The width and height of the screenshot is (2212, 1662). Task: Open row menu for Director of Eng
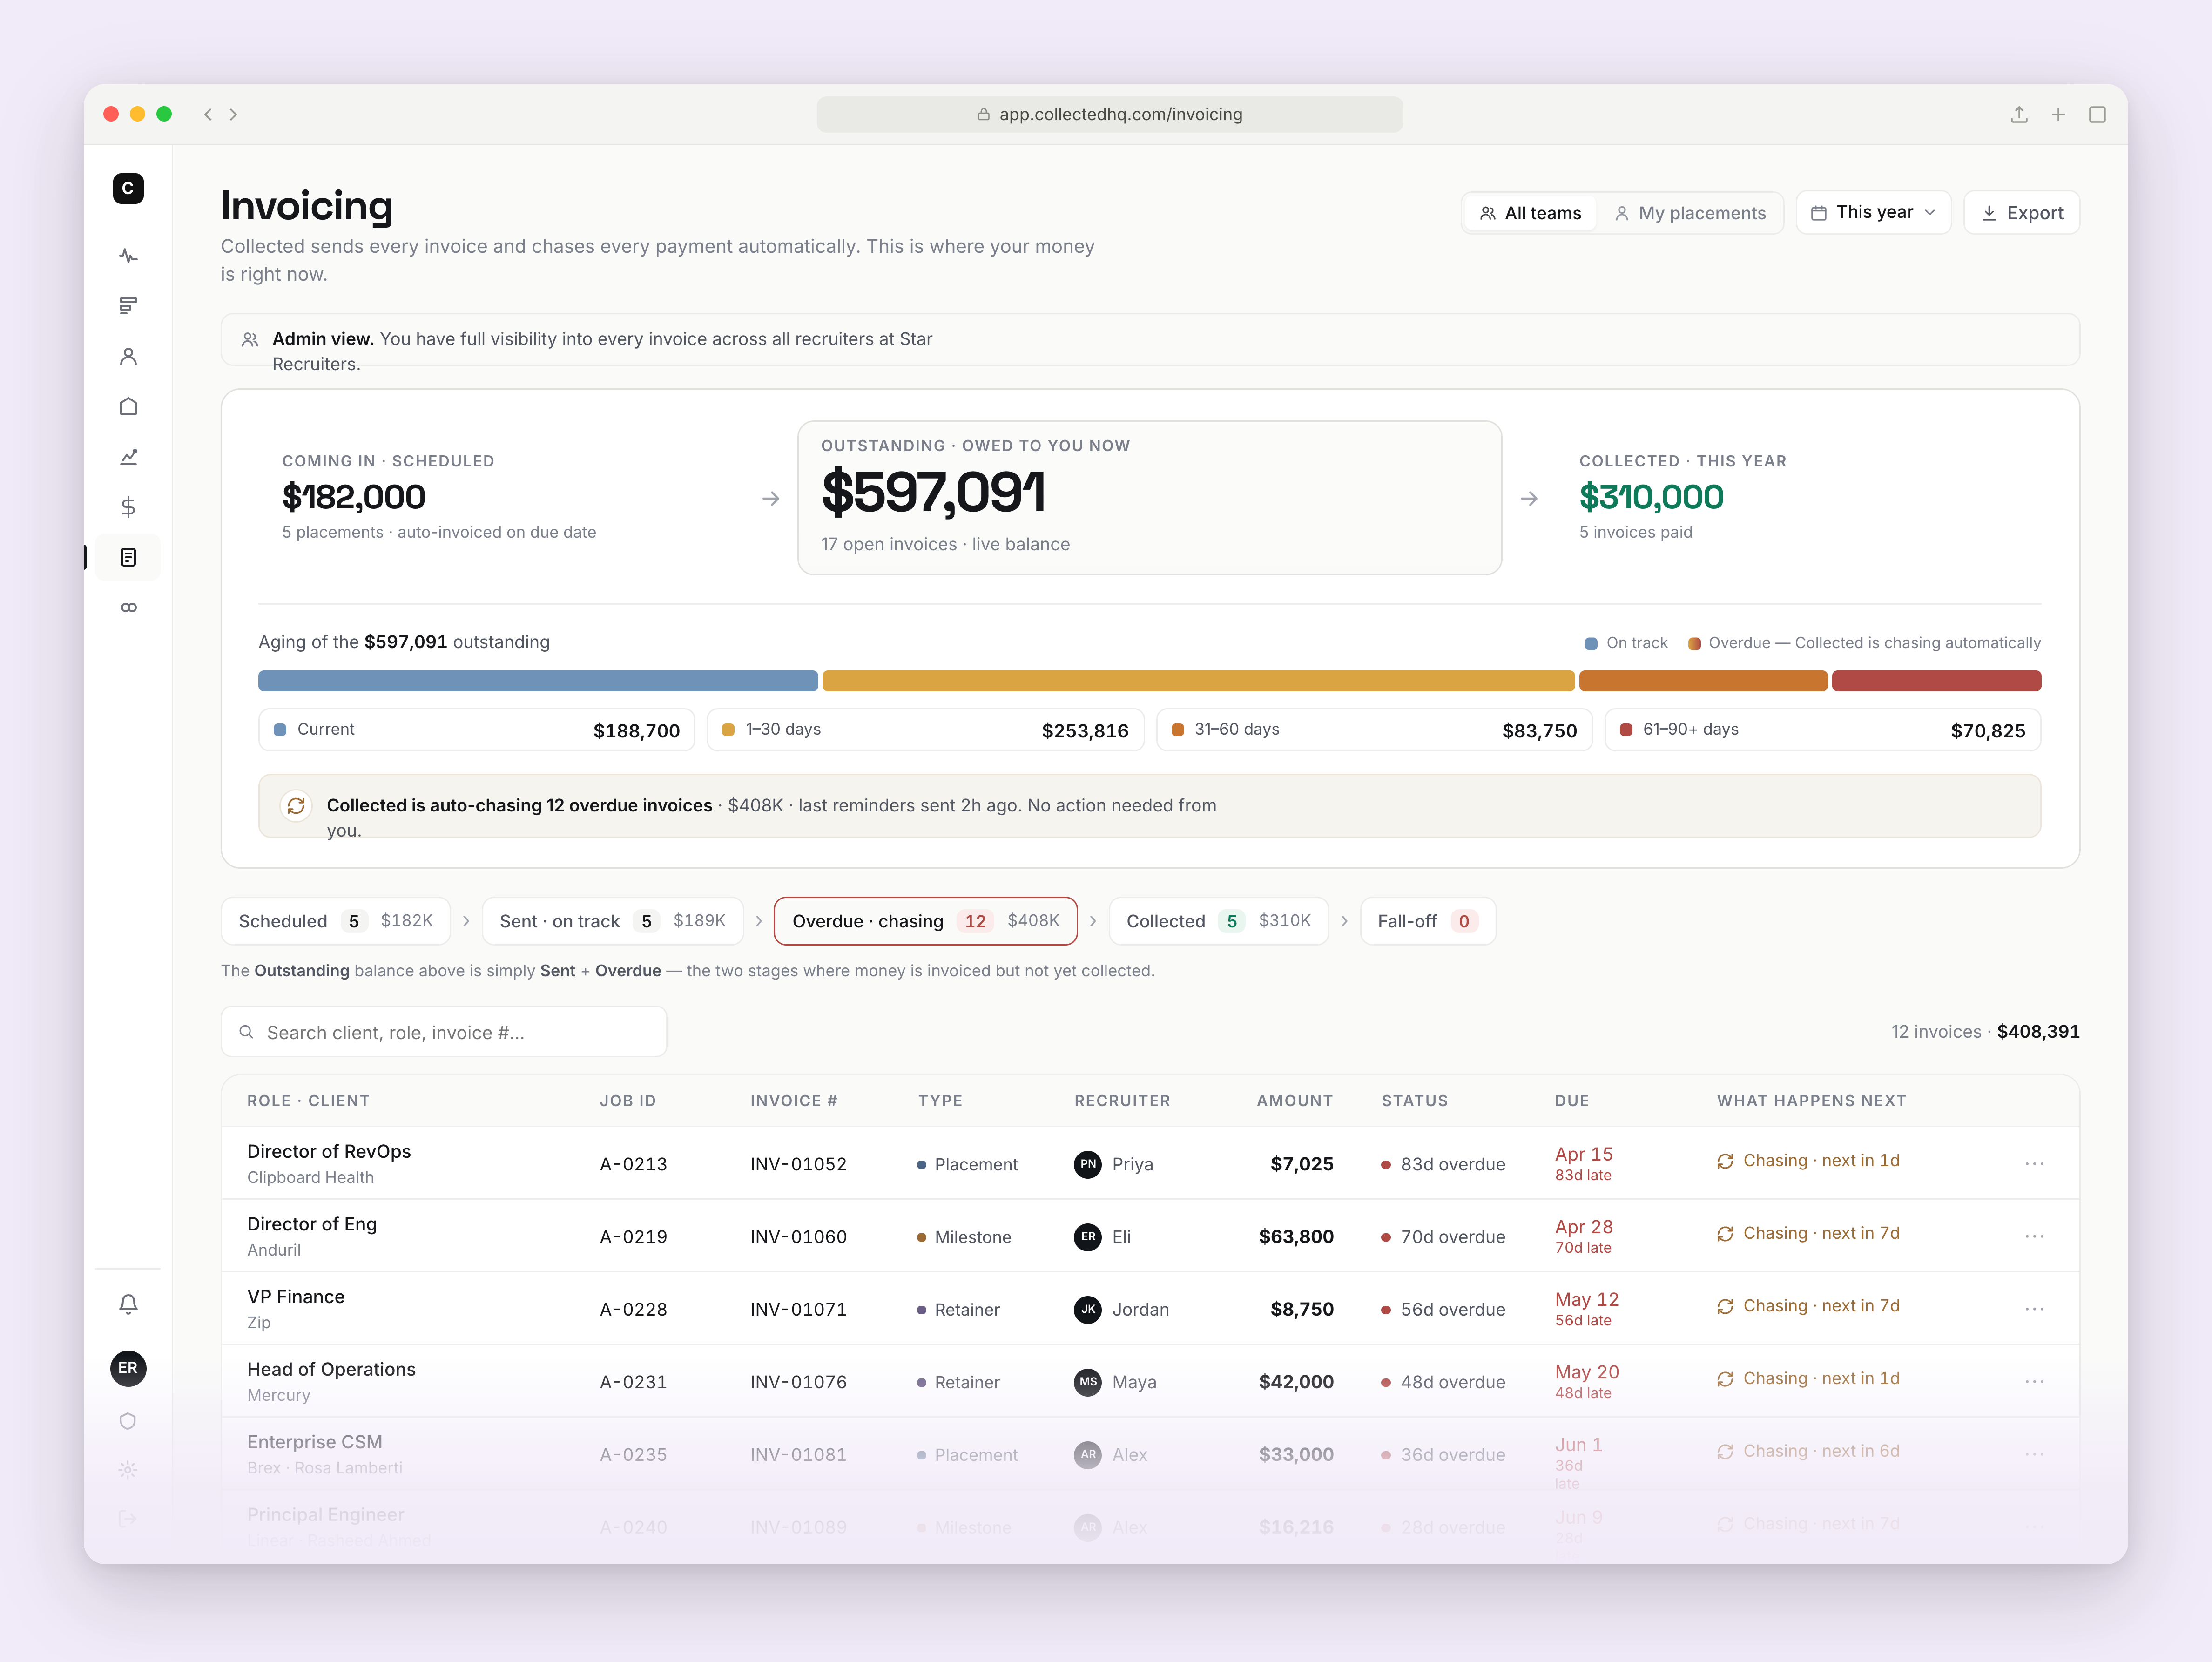coord(2034,1236)
